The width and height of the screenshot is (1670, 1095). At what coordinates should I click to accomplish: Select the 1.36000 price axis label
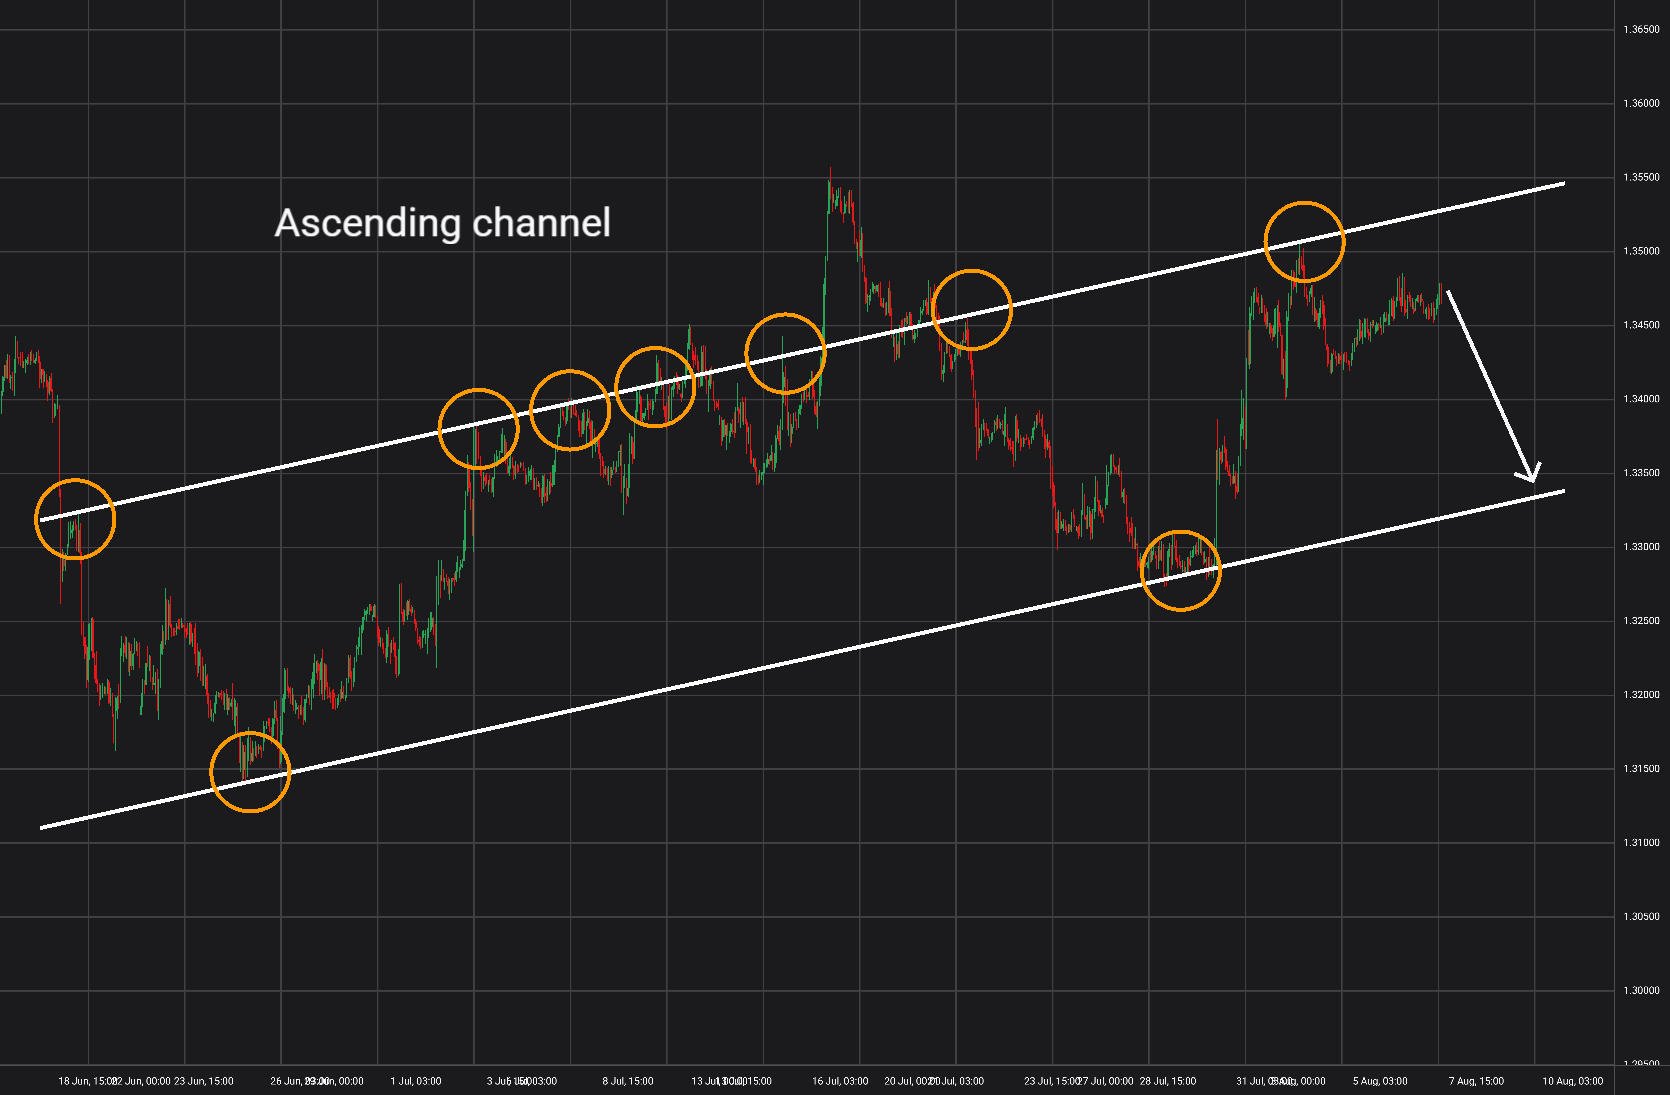pyautogui.click(x=1641, y=104)
